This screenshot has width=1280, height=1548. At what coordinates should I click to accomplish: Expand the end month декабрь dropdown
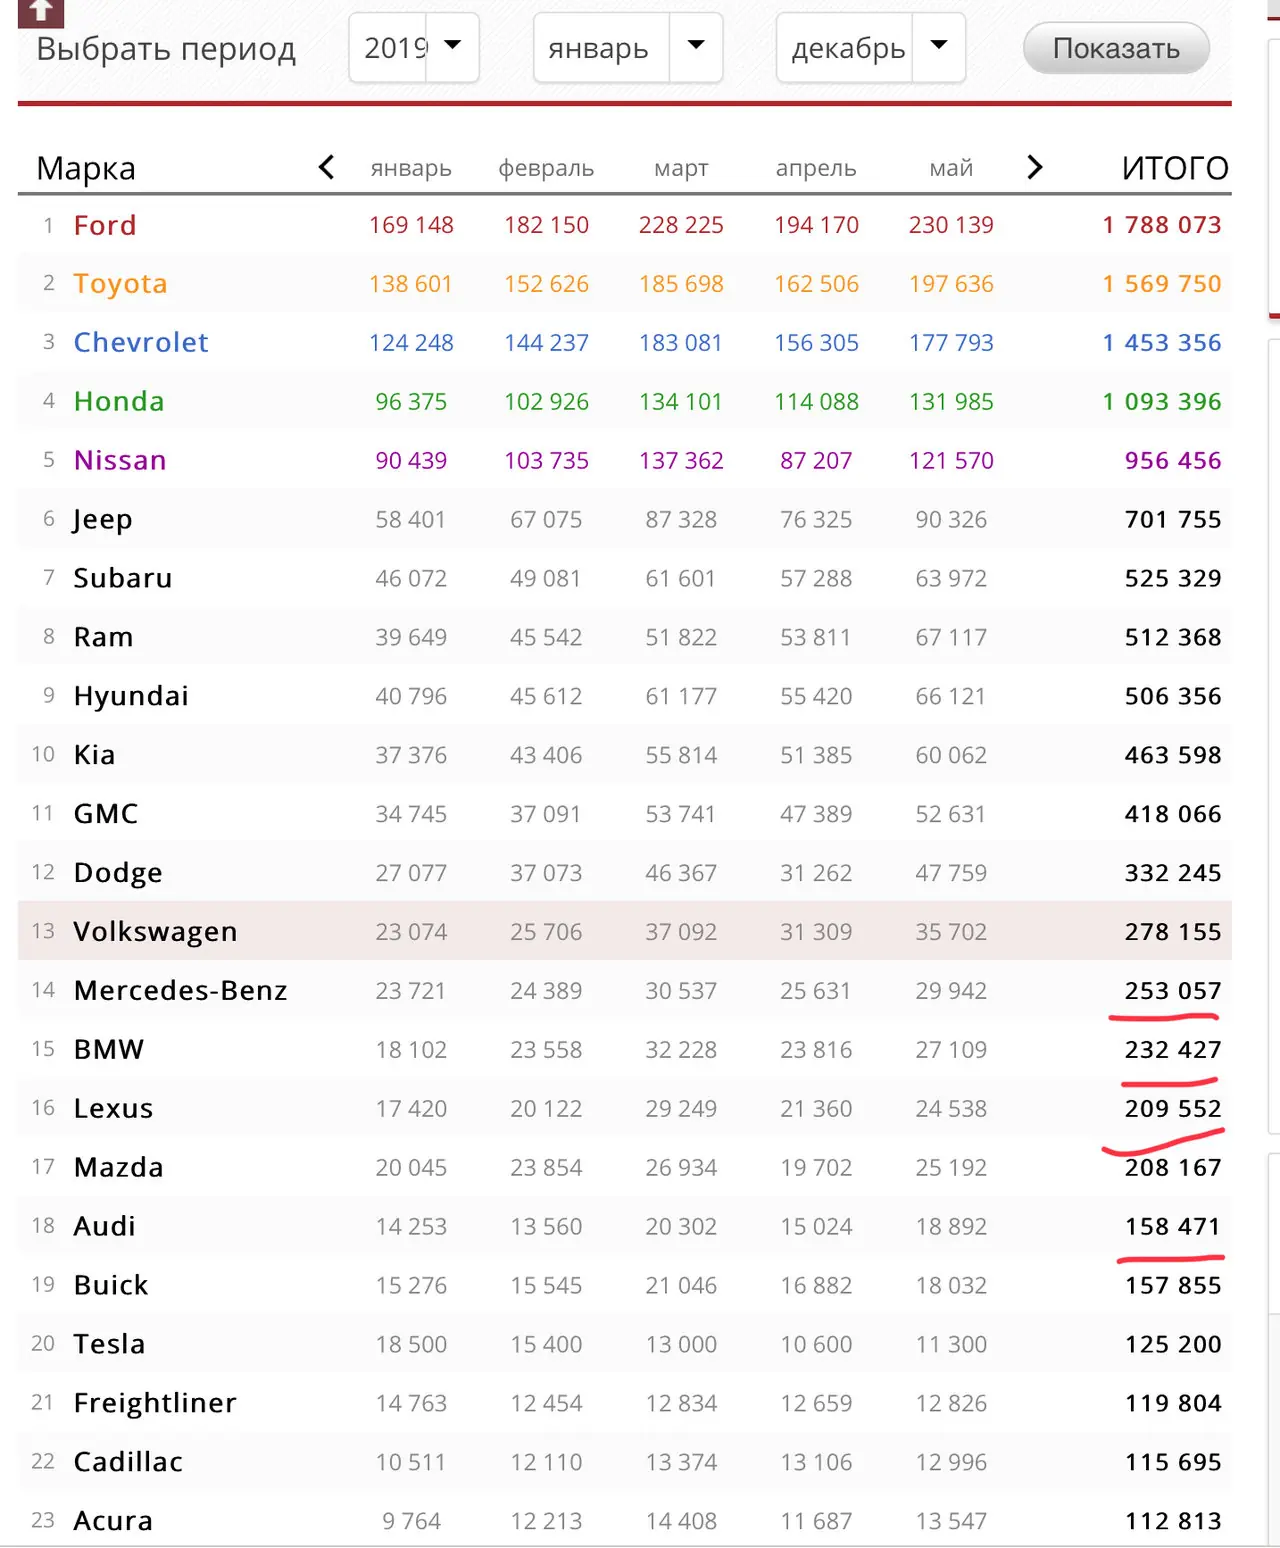coord(871,48)
